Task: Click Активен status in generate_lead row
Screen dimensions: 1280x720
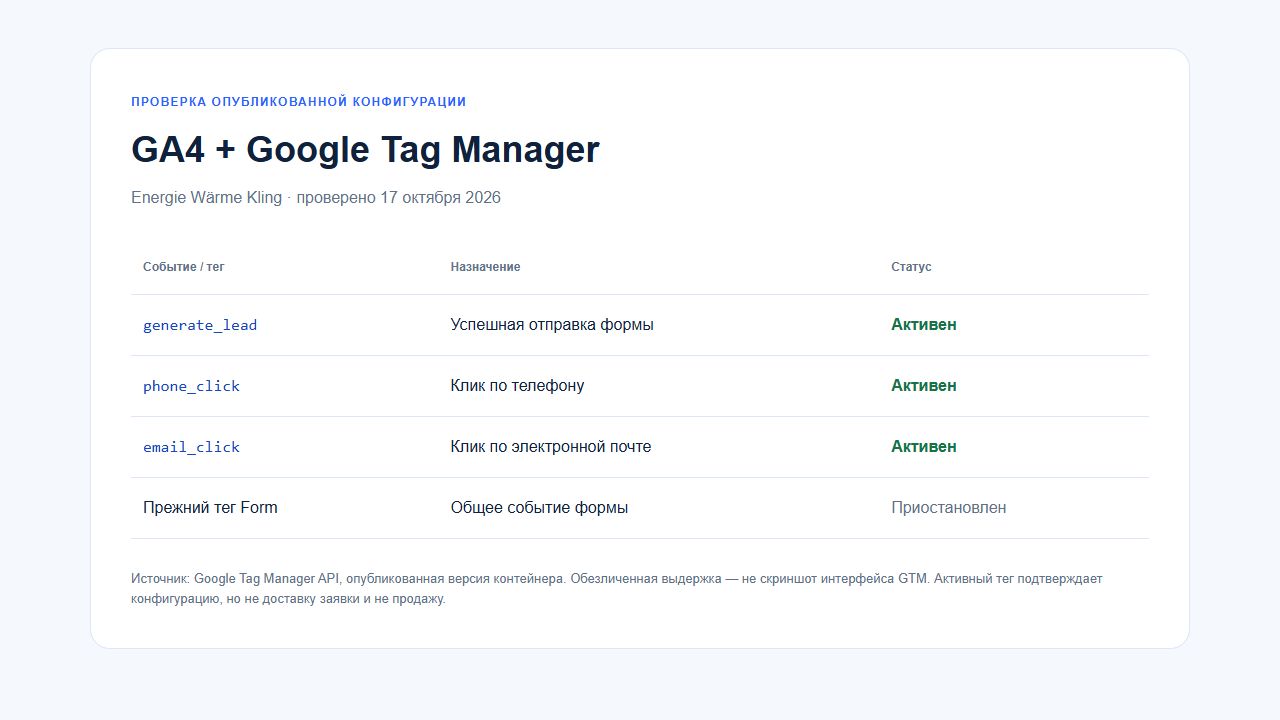Action: pos(924,325)
